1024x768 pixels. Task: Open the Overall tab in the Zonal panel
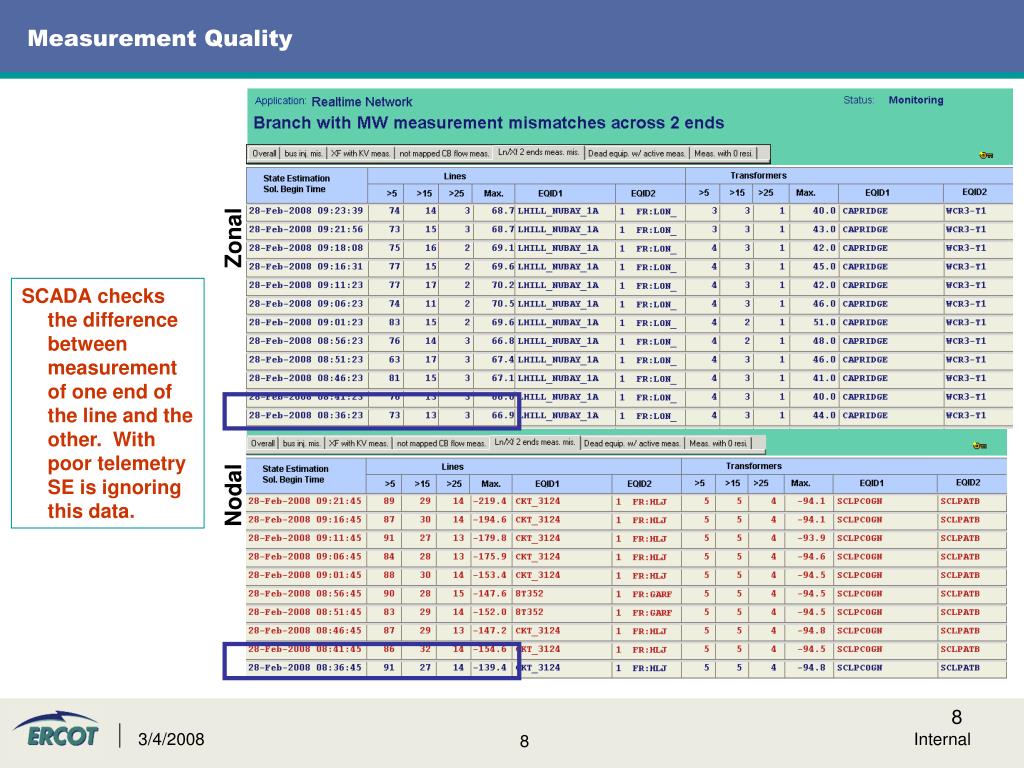264,153
